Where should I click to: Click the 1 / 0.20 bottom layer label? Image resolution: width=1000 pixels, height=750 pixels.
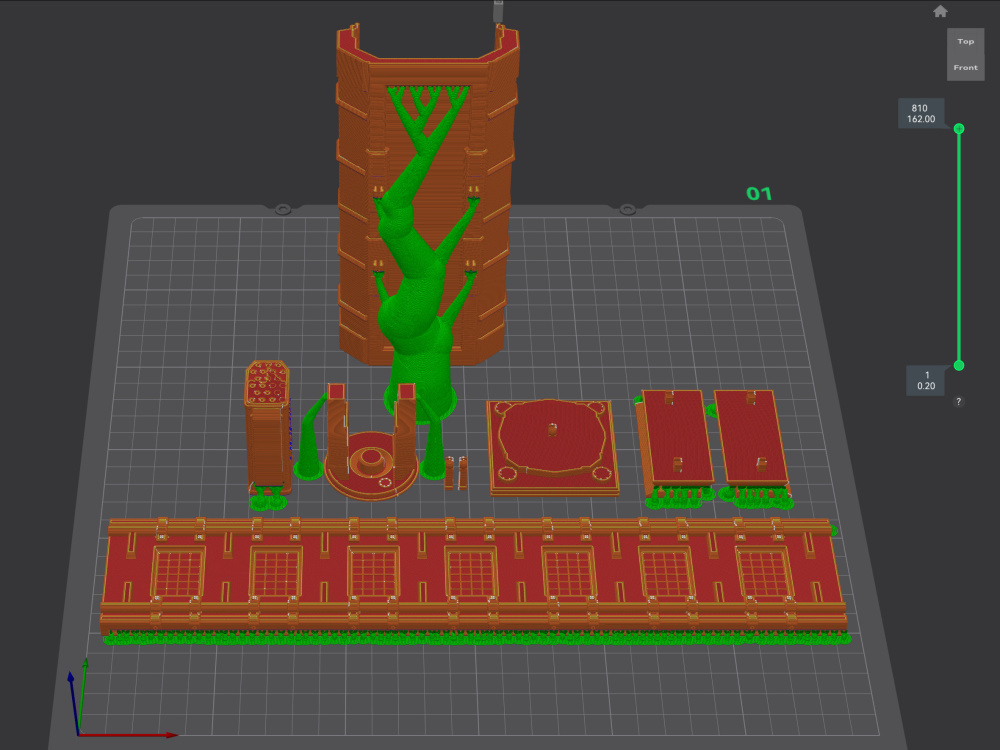coord(925,381)
